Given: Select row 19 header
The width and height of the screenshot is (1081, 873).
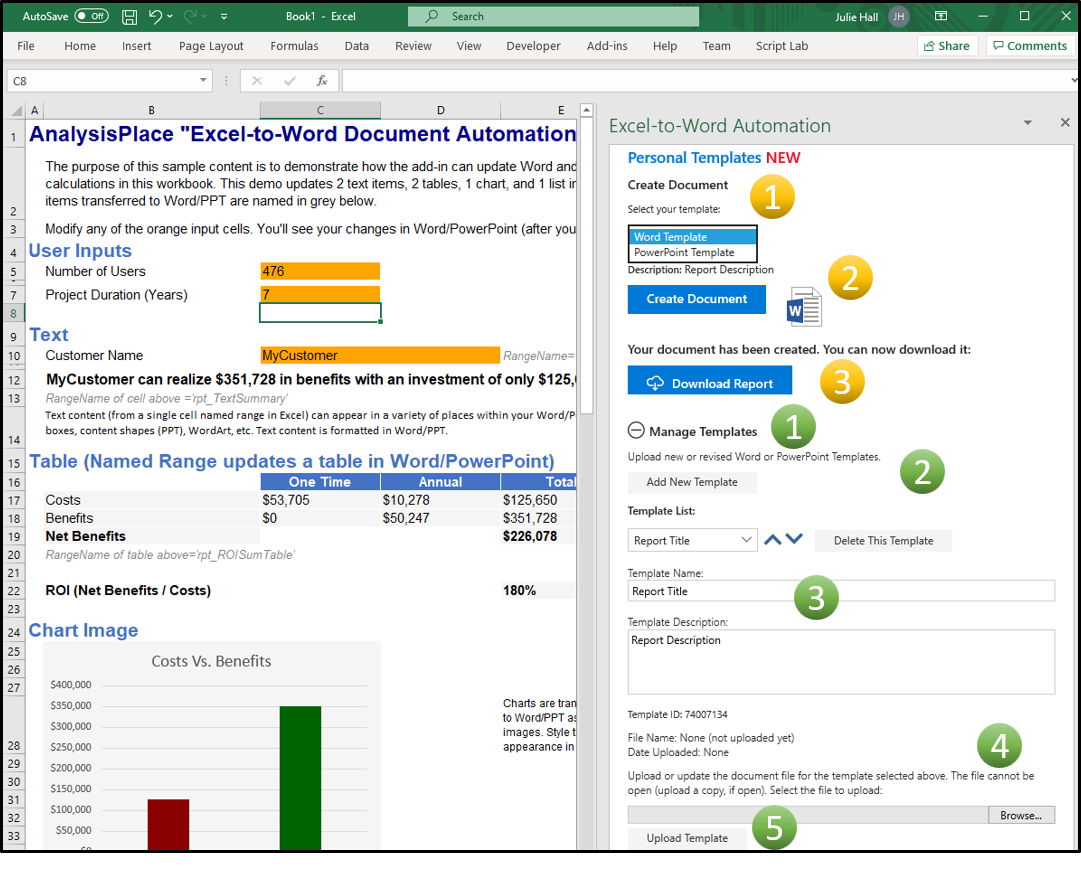Looking at the screenshot, I should click(14, 536).
